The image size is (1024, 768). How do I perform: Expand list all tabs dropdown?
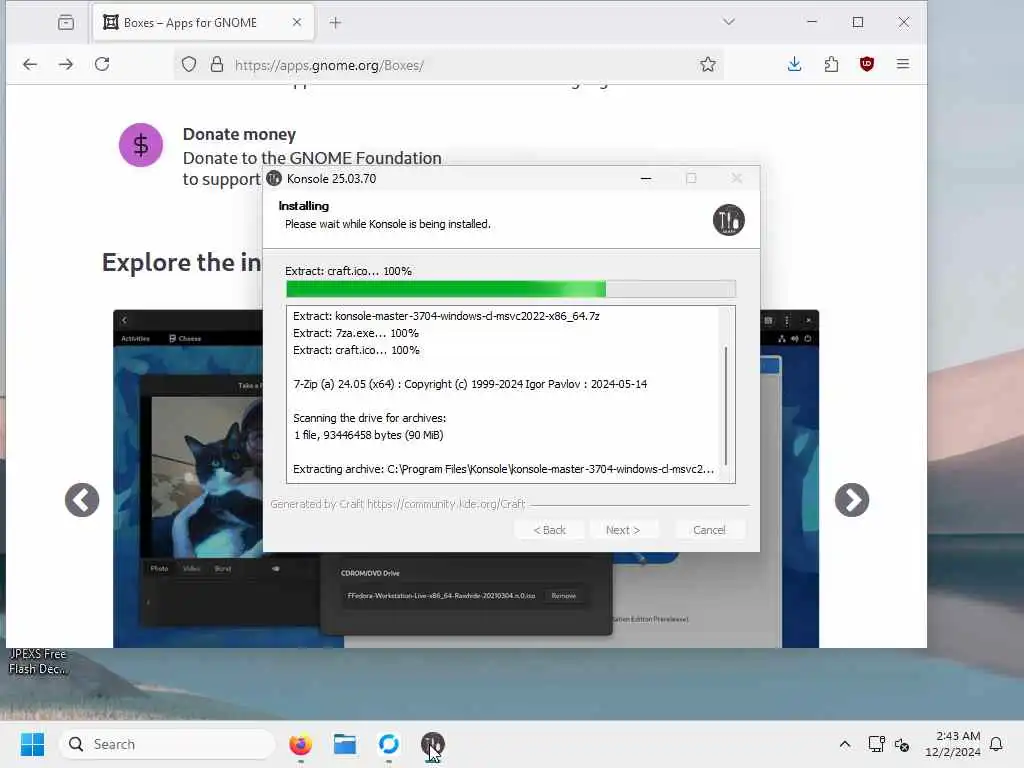click(729, 22)
